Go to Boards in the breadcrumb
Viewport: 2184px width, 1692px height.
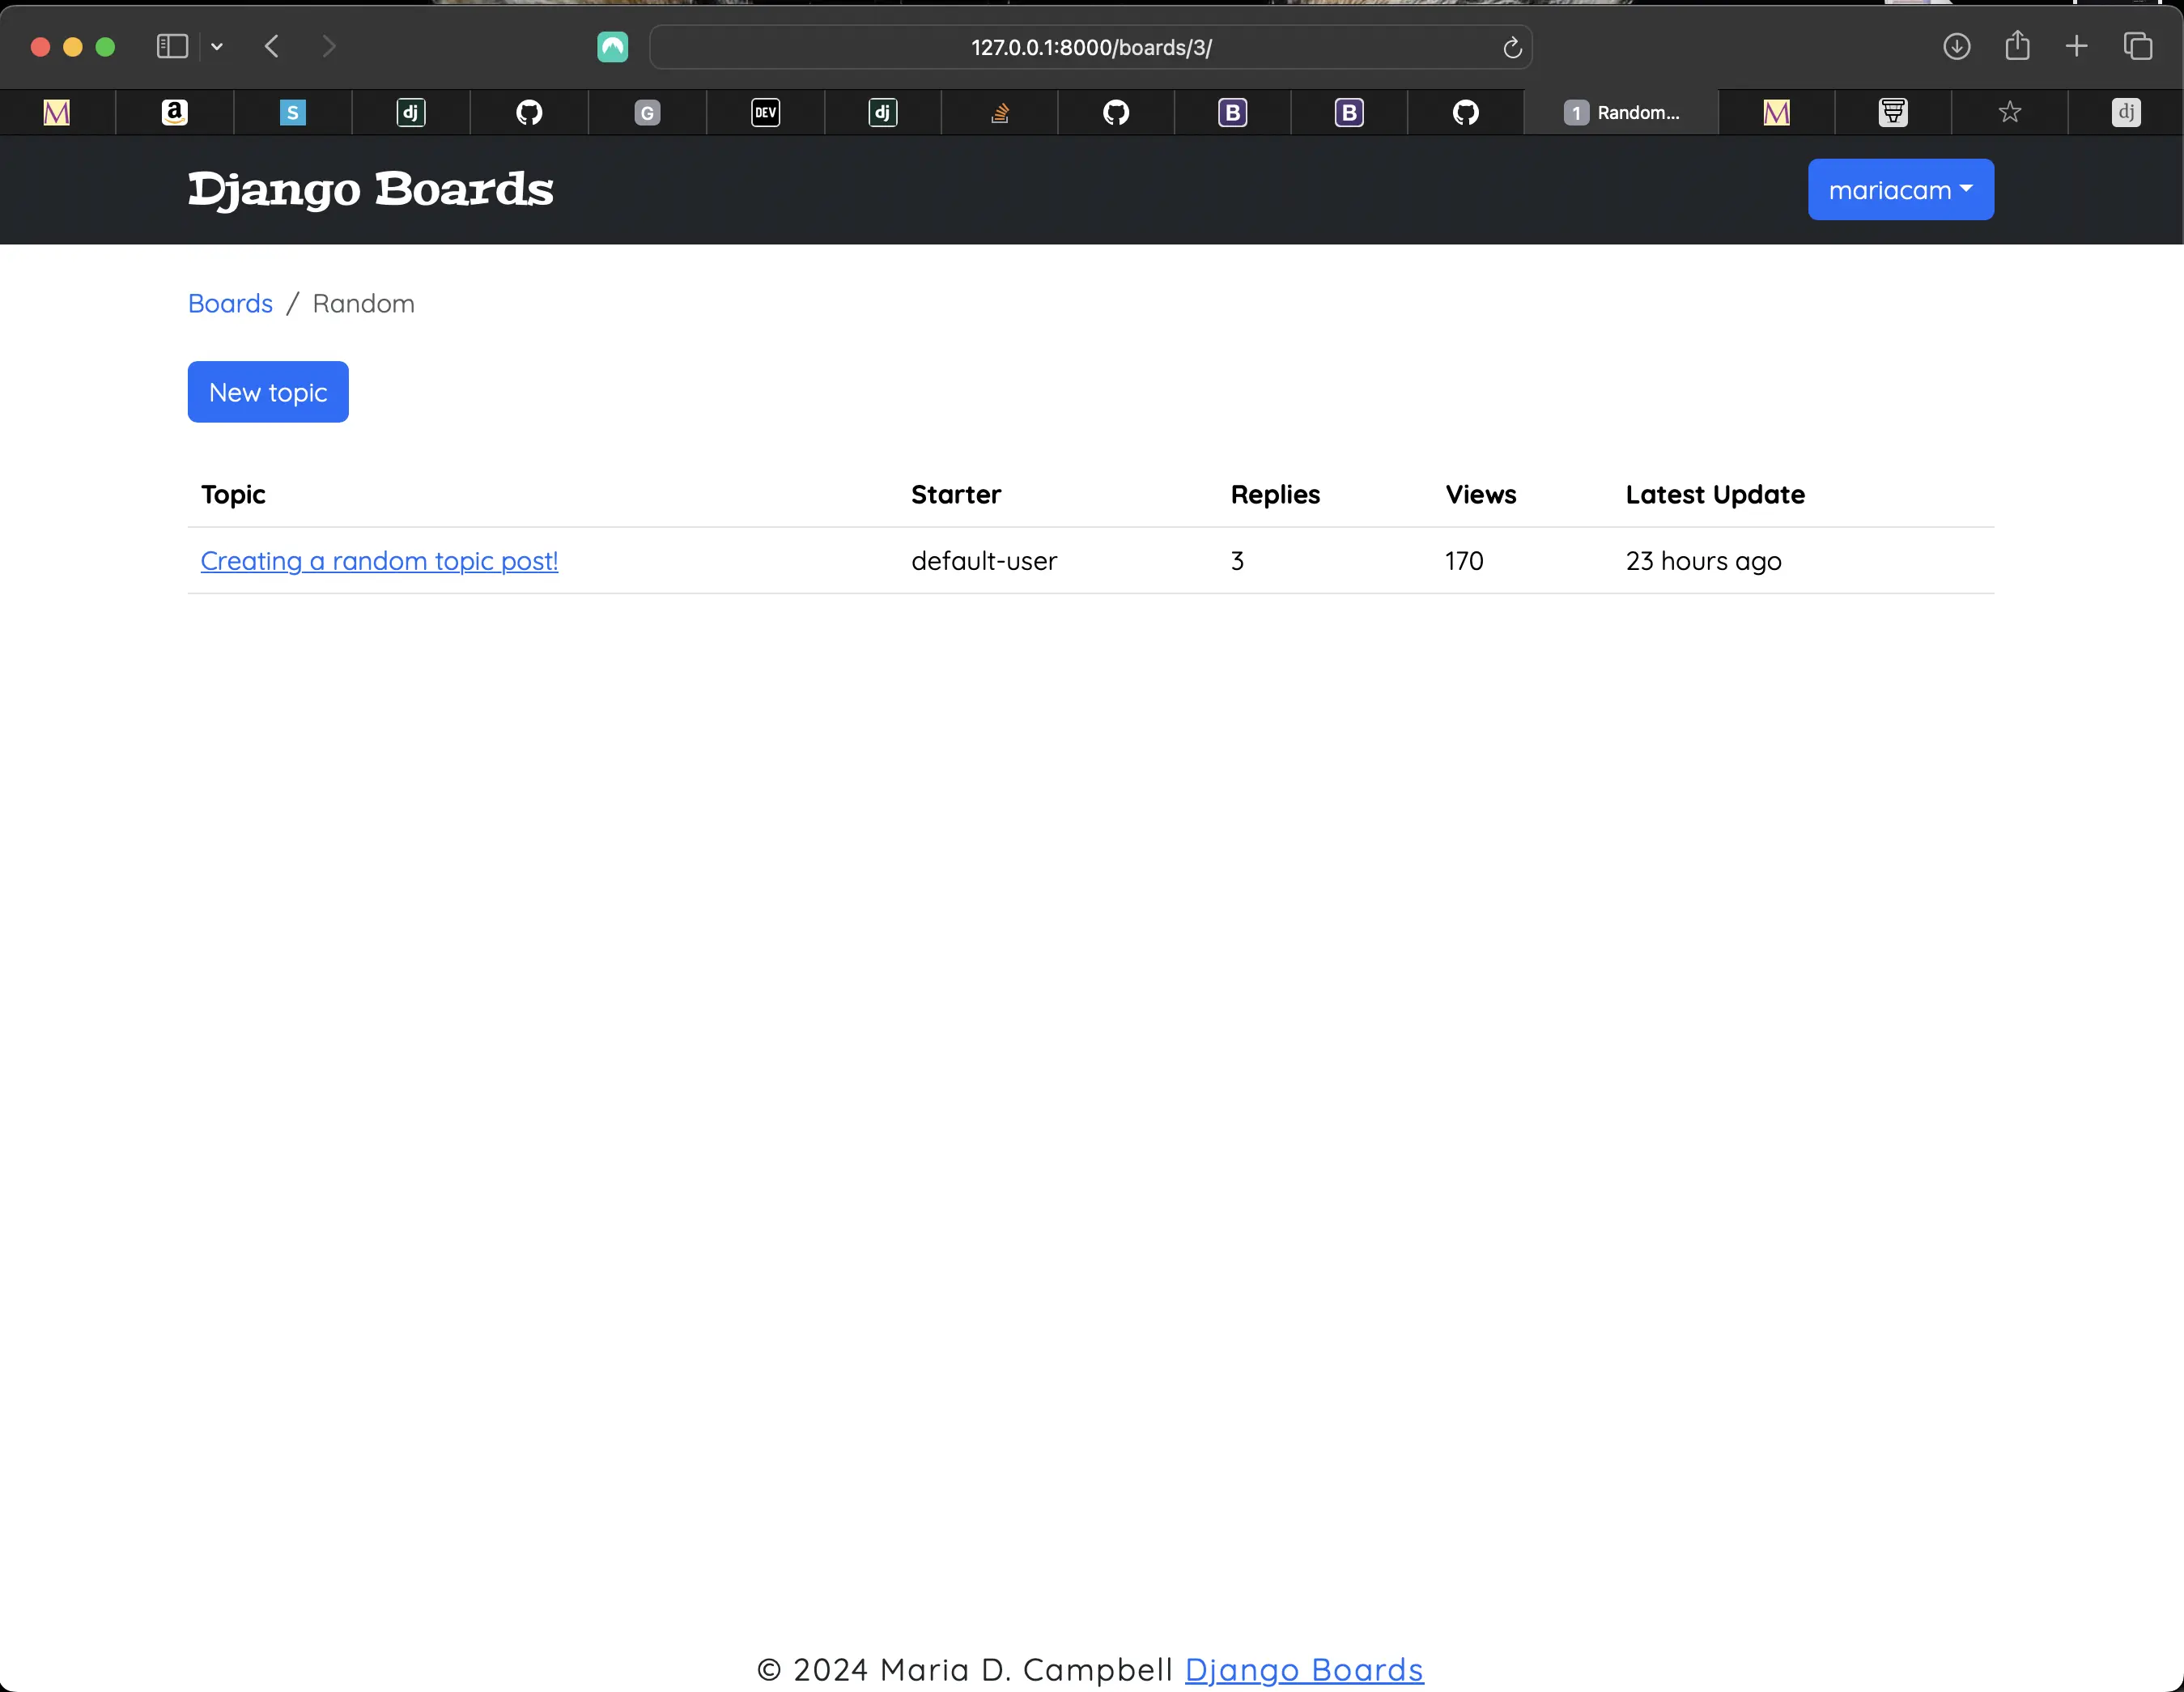point(230,303)
